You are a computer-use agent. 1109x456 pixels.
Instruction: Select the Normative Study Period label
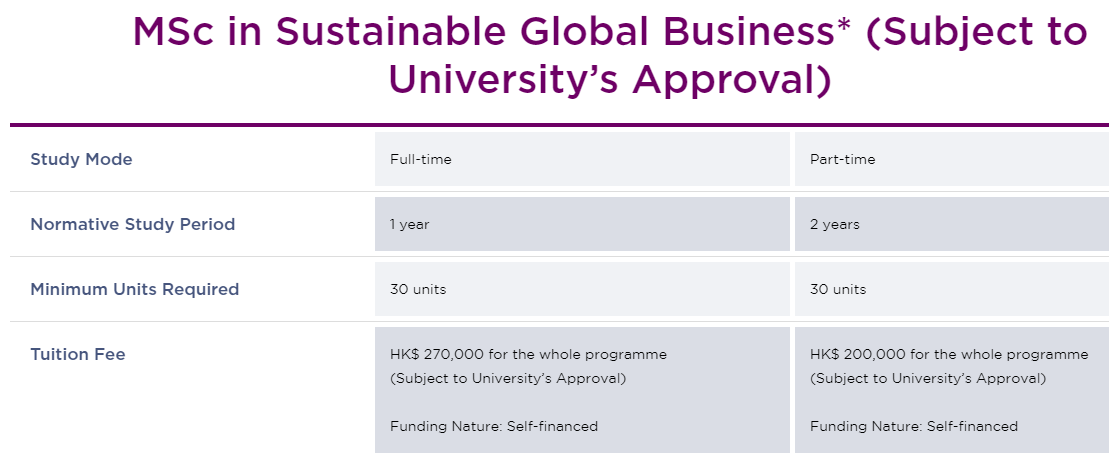pos(133,224)
